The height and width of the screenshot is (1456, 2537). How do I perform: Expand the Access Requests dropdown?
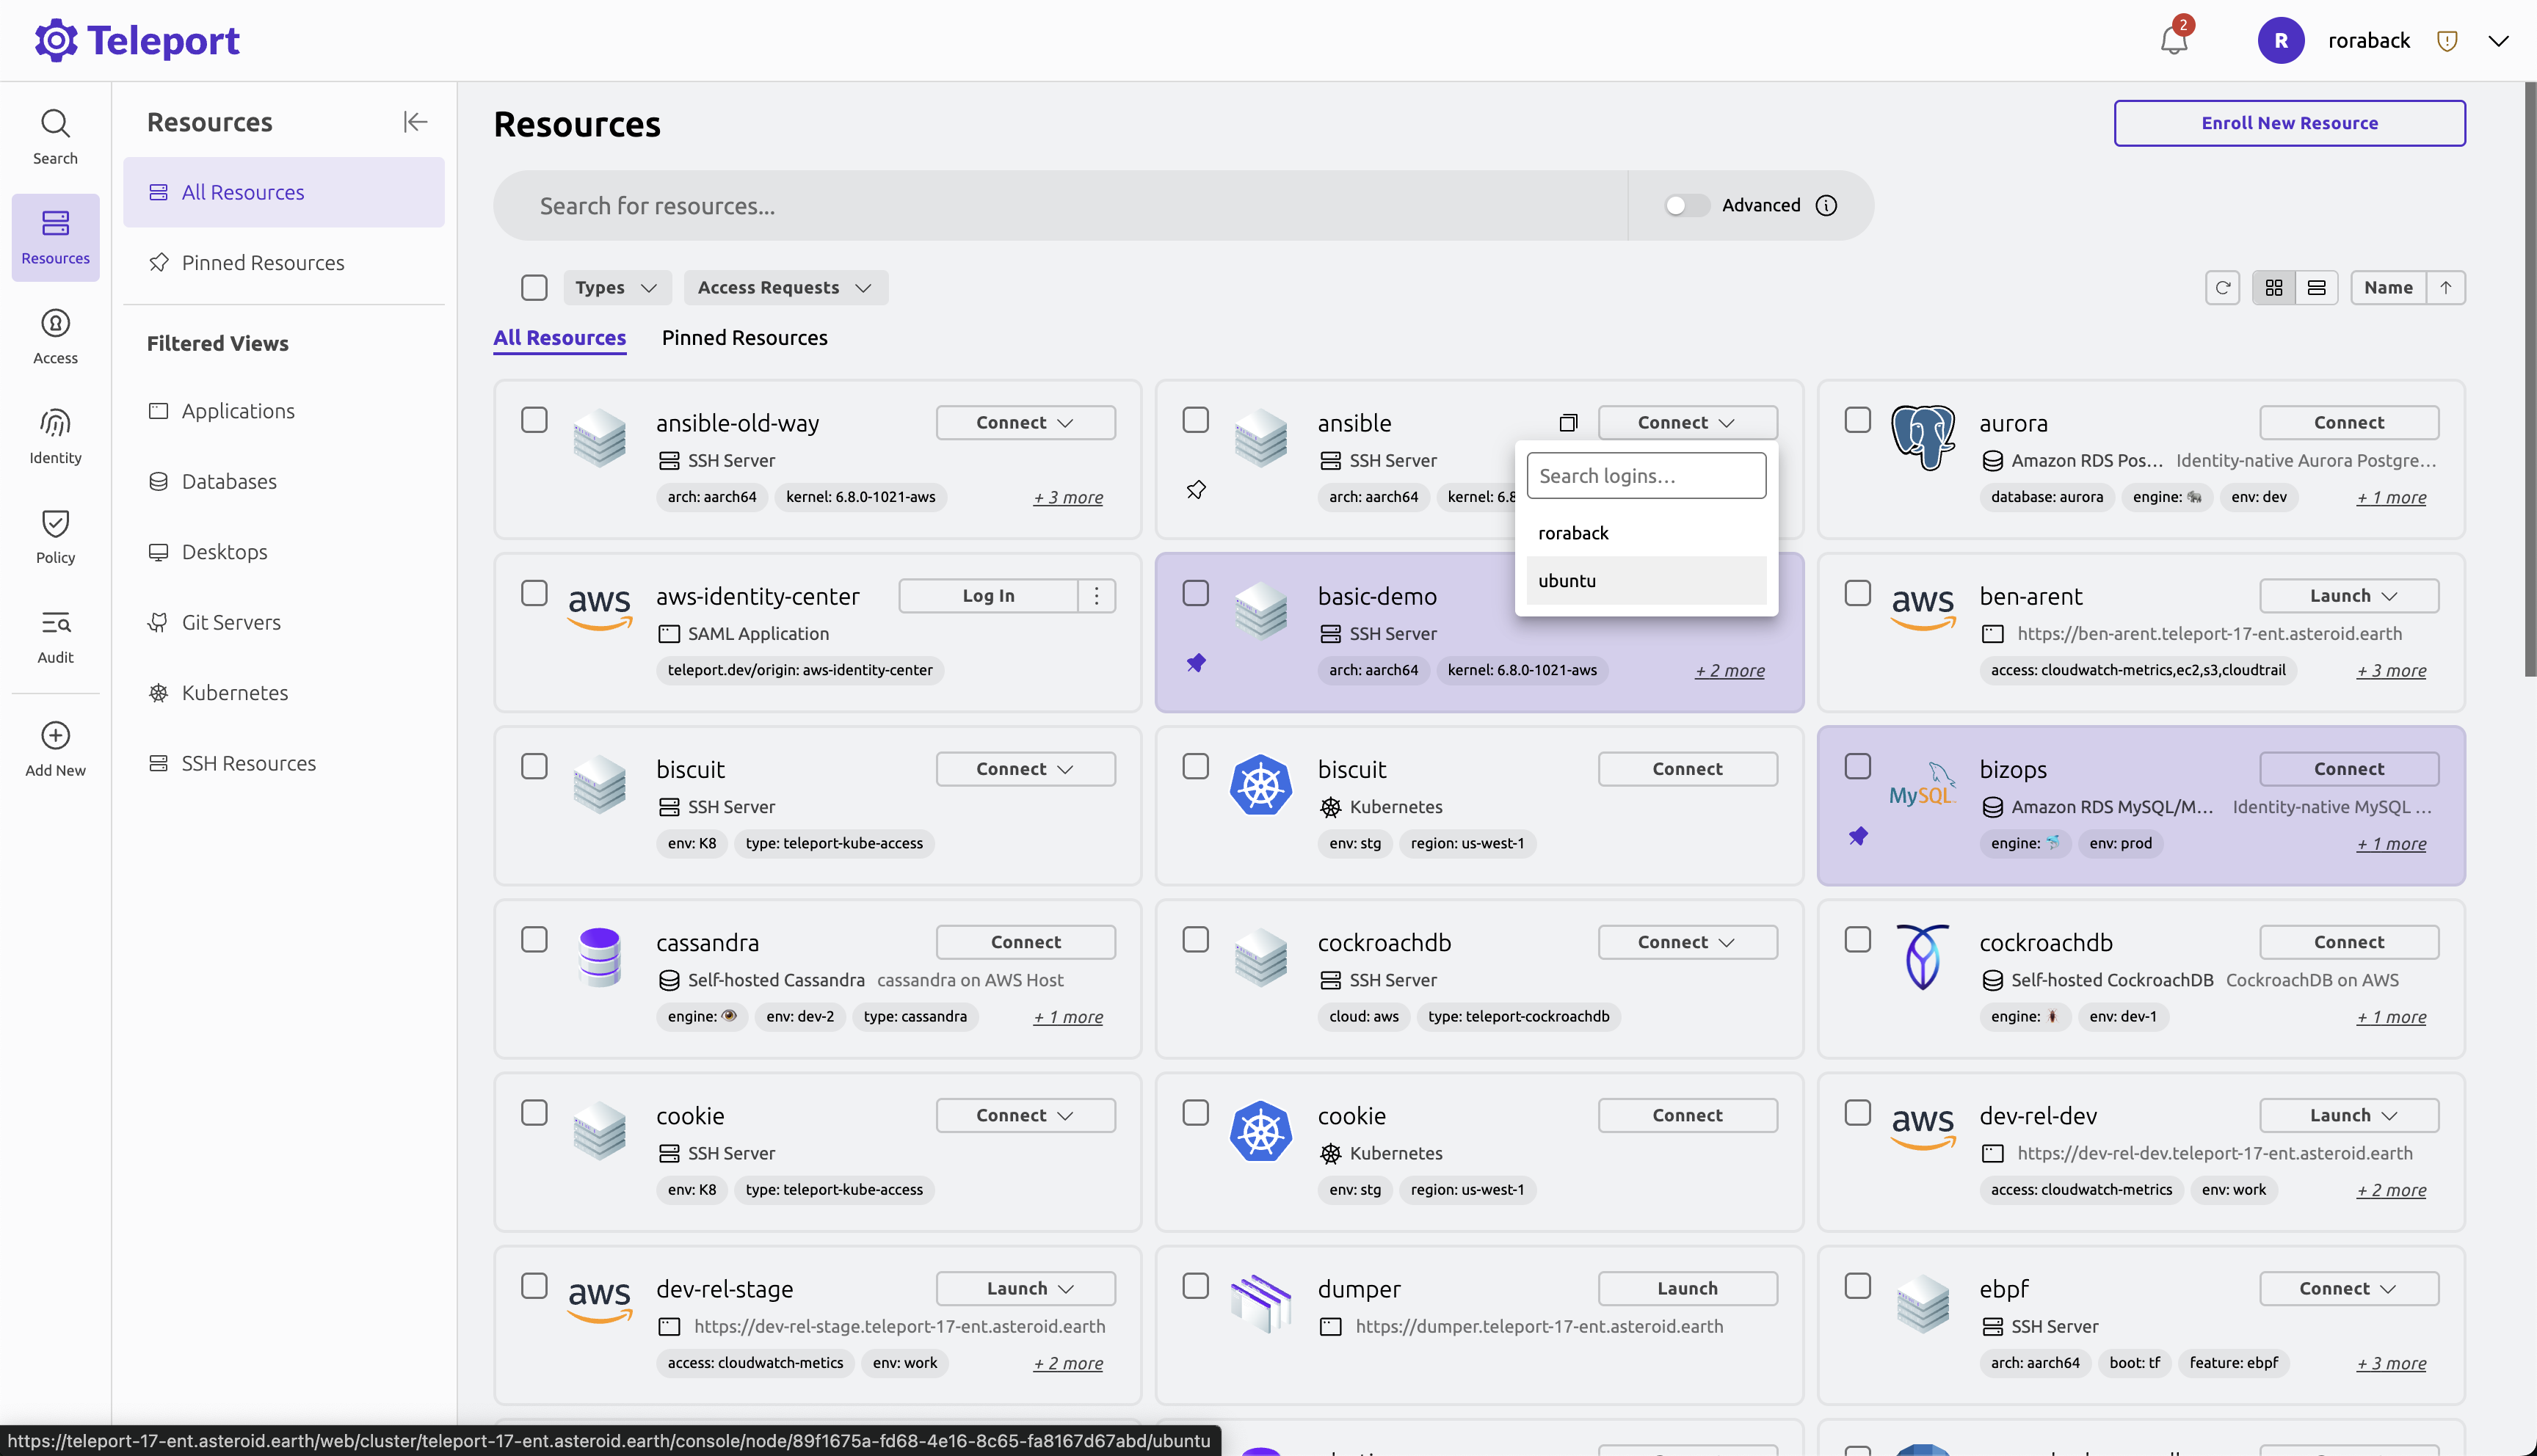pyautogui.click(x=785, y=288)
